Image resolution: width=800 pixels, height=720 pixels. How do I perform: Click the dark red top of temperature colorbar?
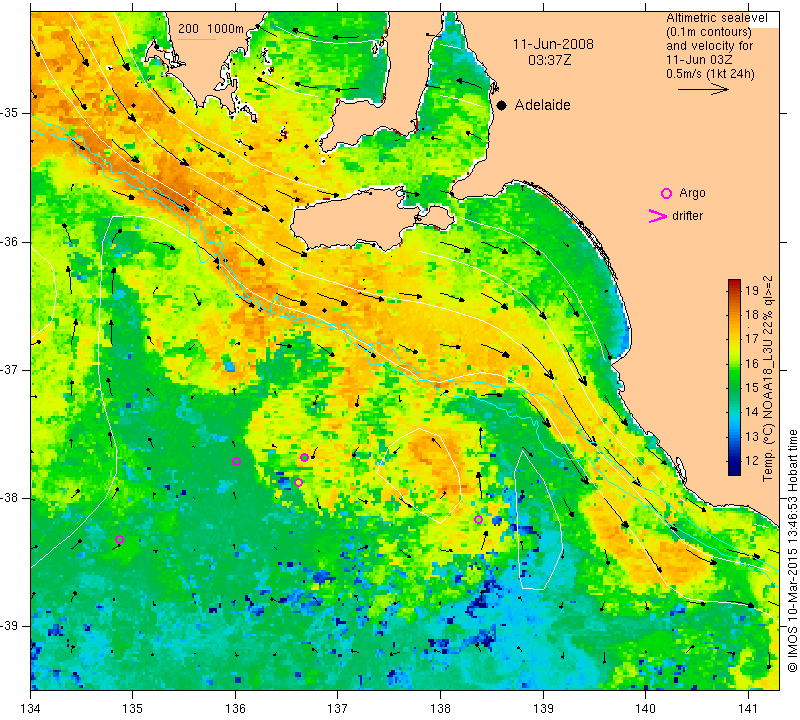734,283
